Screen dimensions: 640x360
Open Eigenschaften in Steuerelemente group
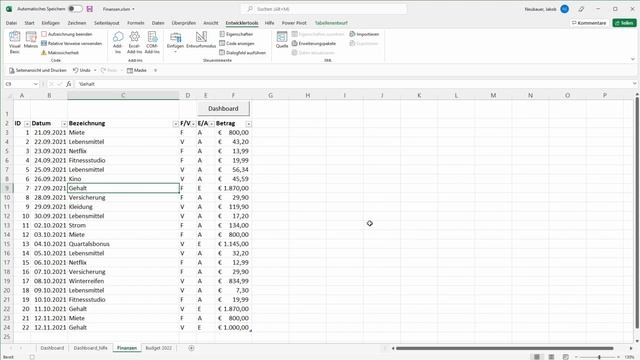click(236, 34)
